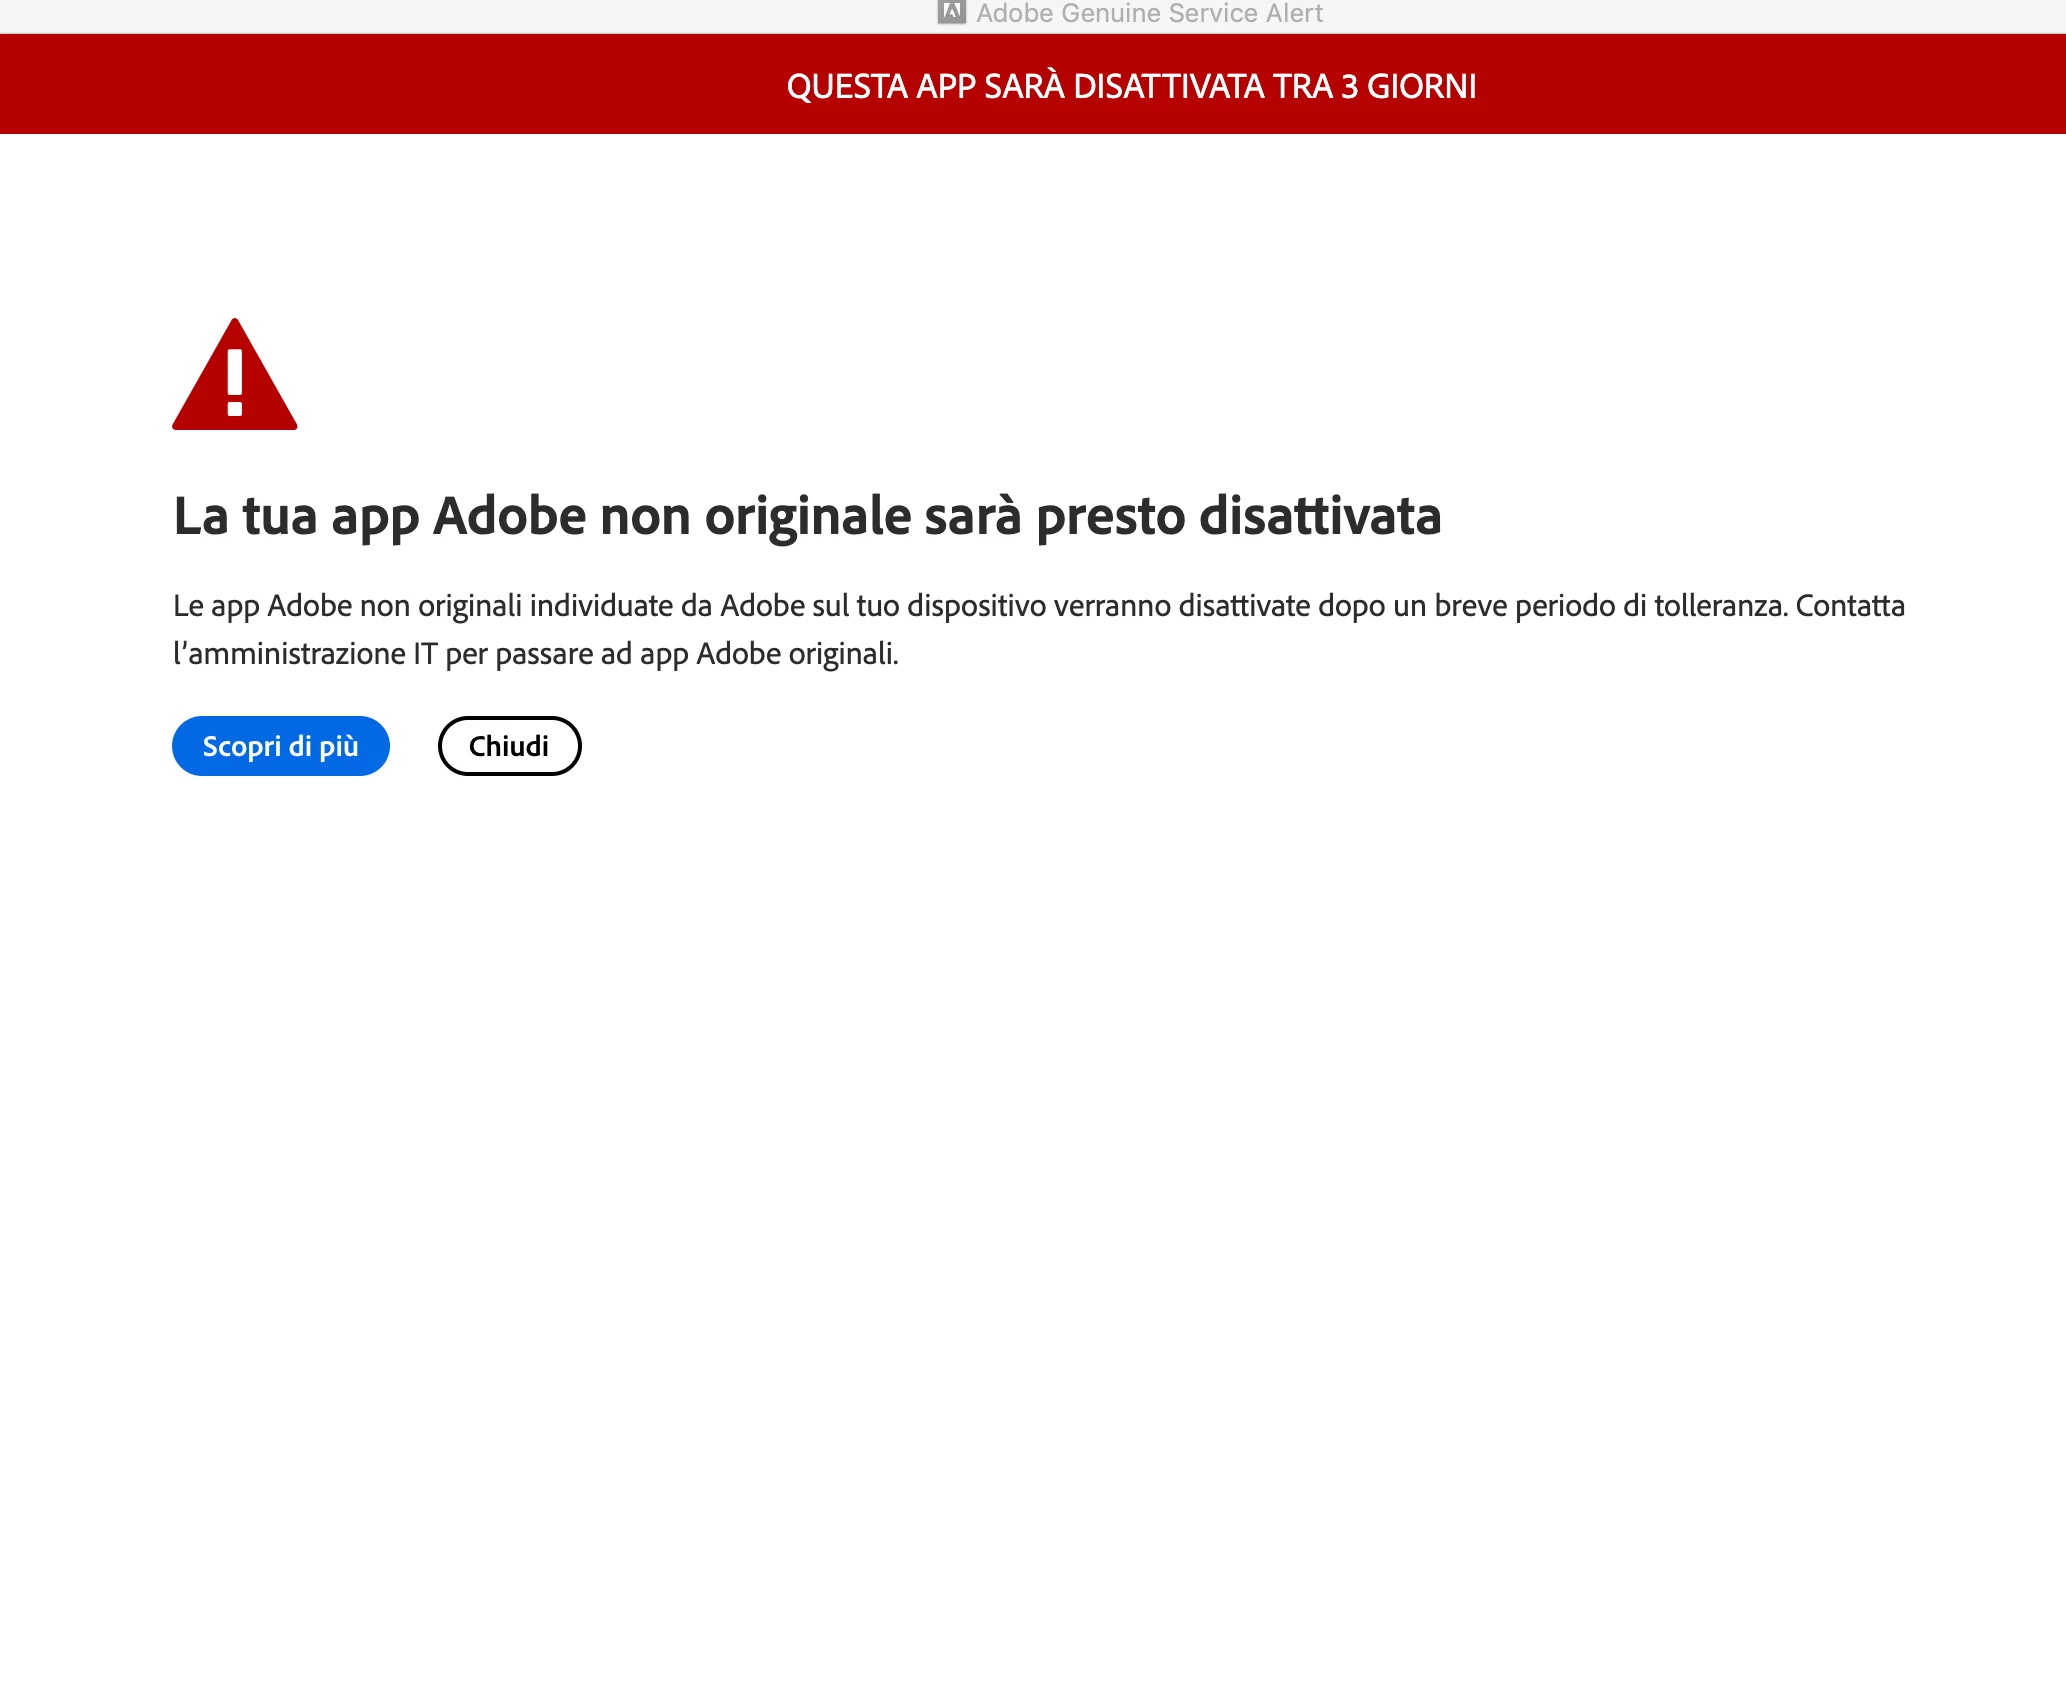Click the word QUESTA in the red banner
The width and height of the screenshot is (2066, 1692).
[846, 86]
